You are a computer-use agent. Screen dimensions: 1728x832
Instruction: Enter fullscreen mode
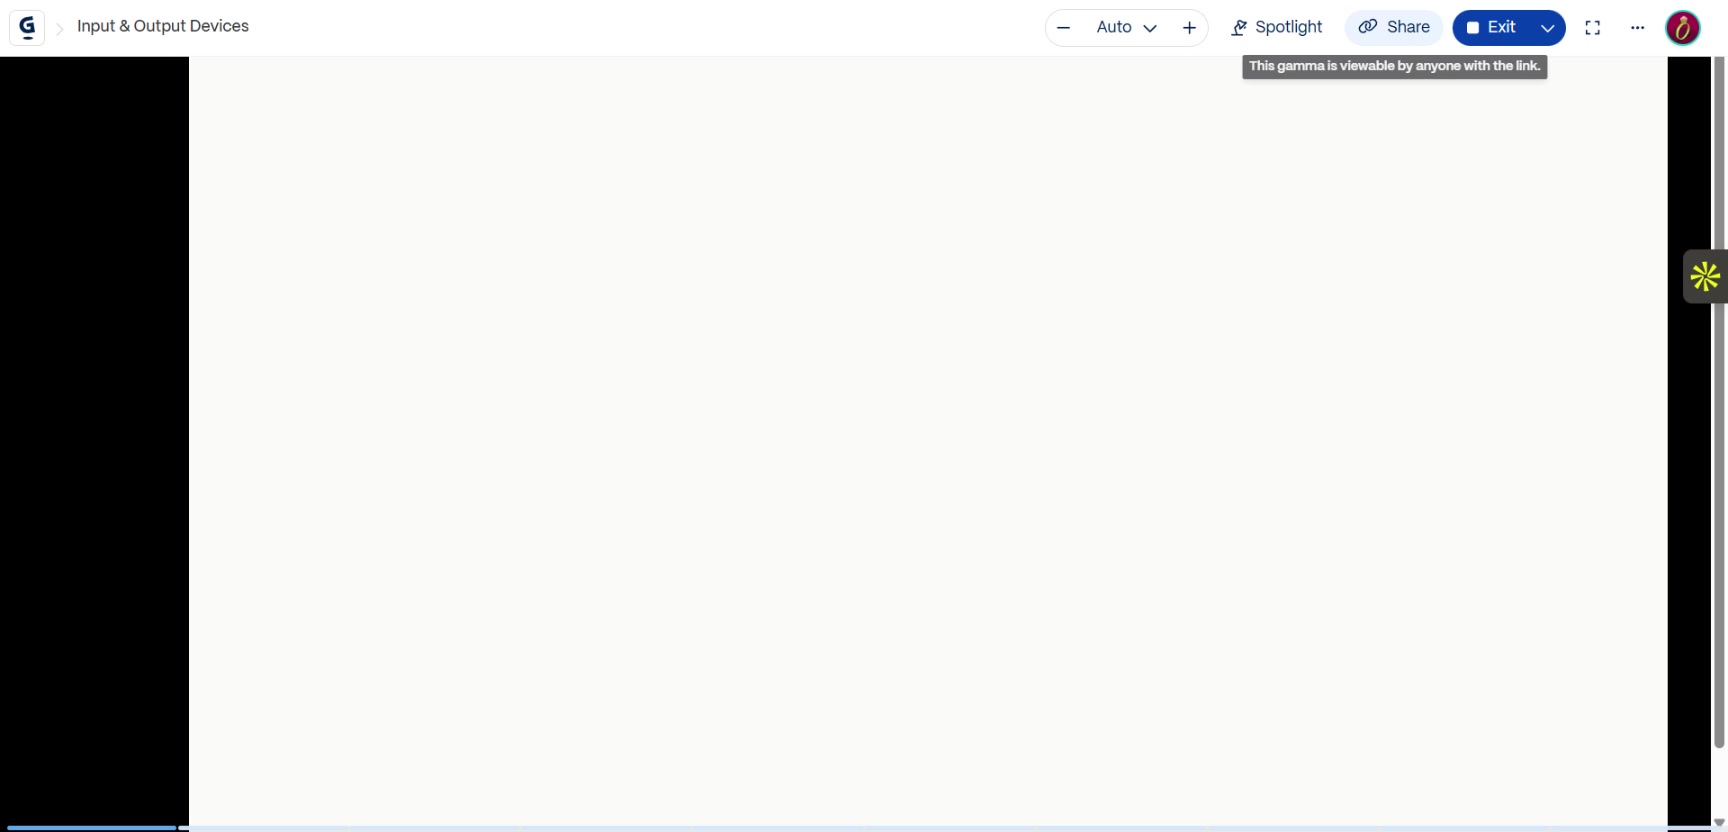click(x=1593, y=28)
